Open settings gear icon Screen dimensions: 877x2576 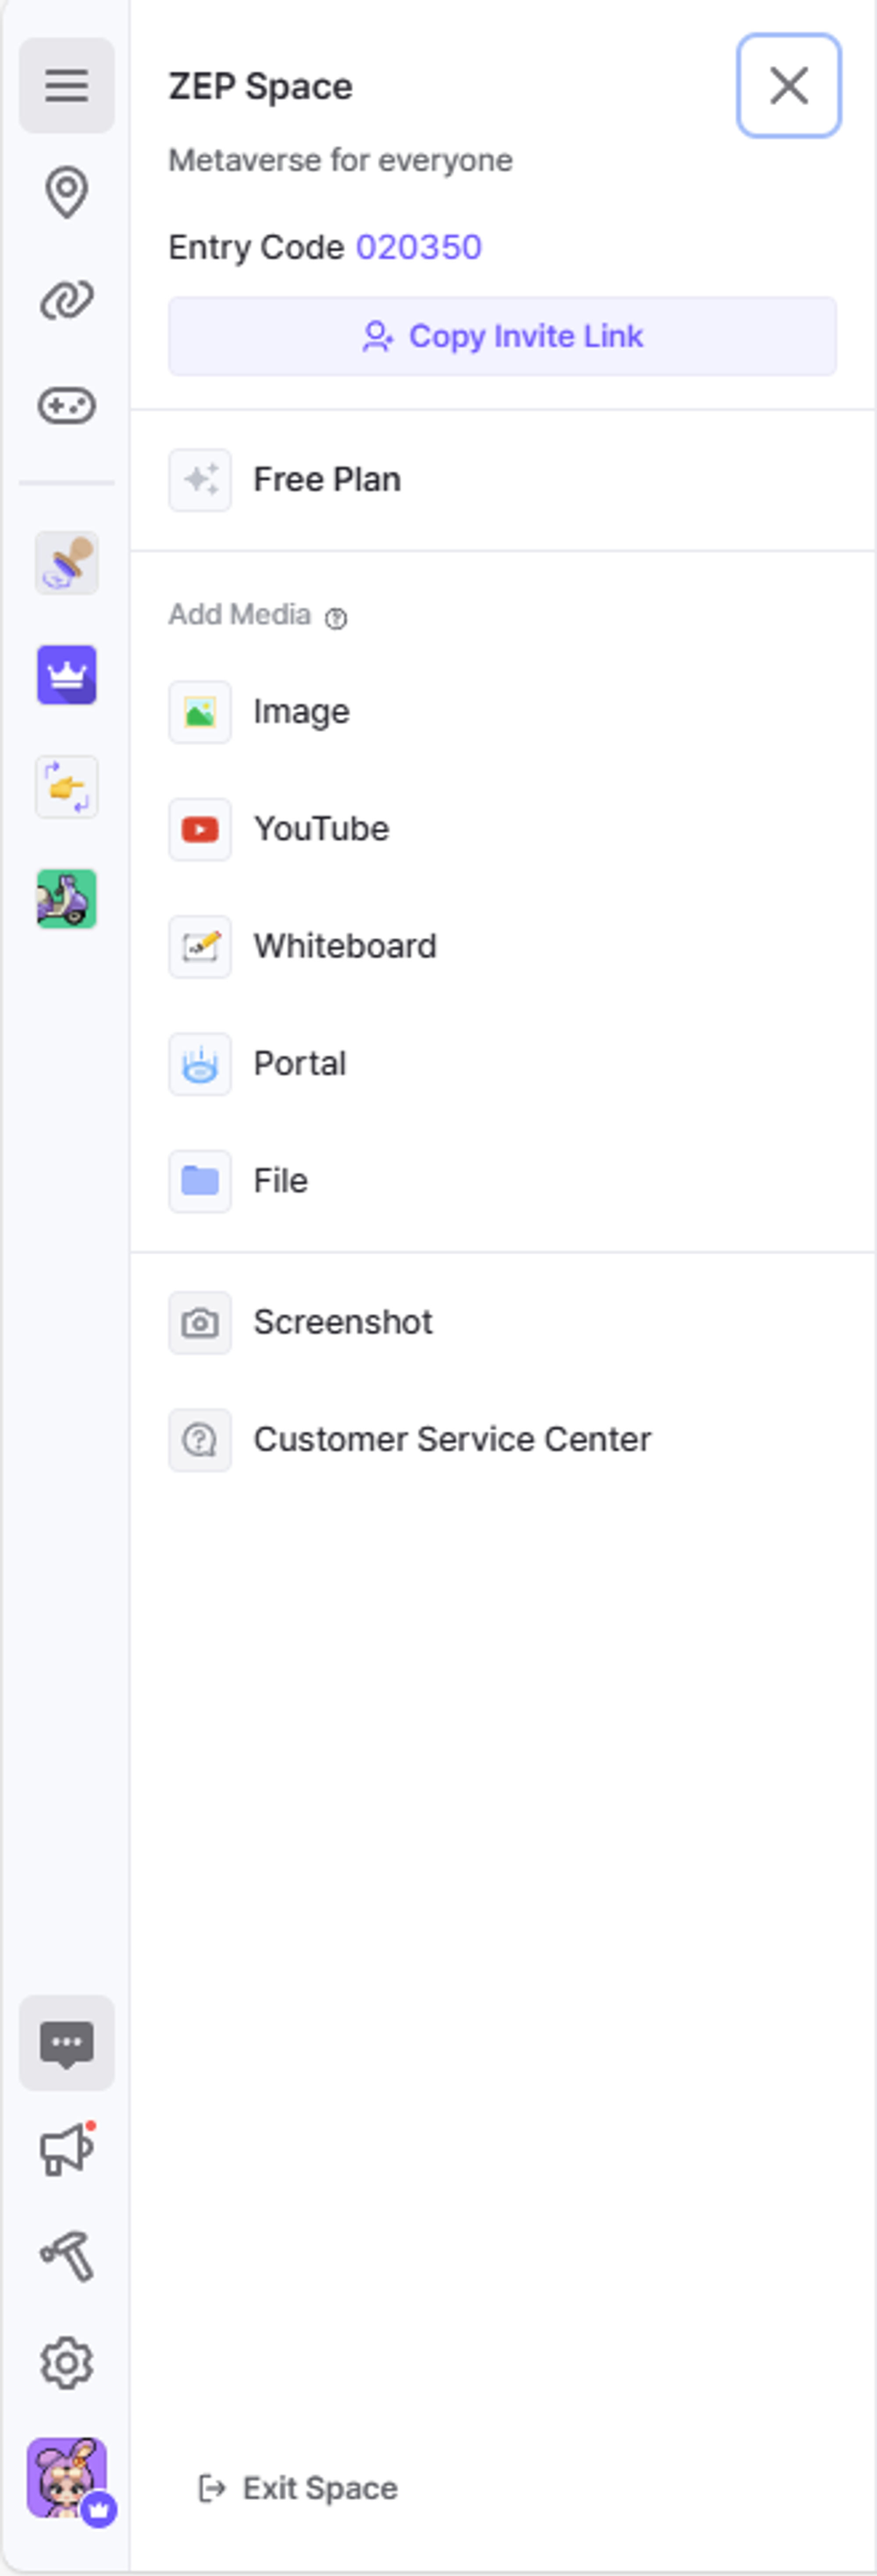point(66,2363)
